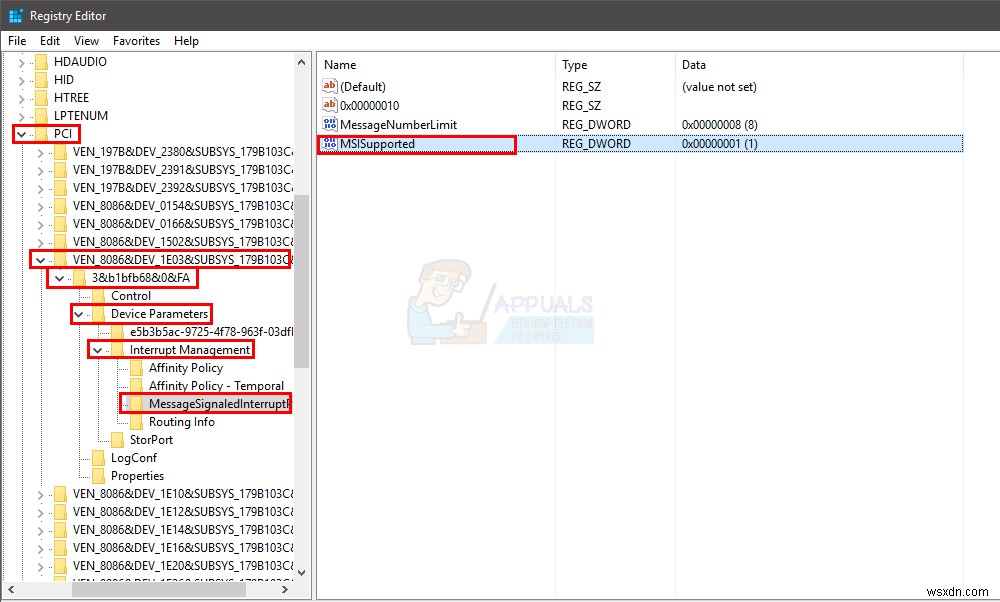
Task: Select the MessageSignaledInterruptProperties key
Action: (x=219, y=404)
